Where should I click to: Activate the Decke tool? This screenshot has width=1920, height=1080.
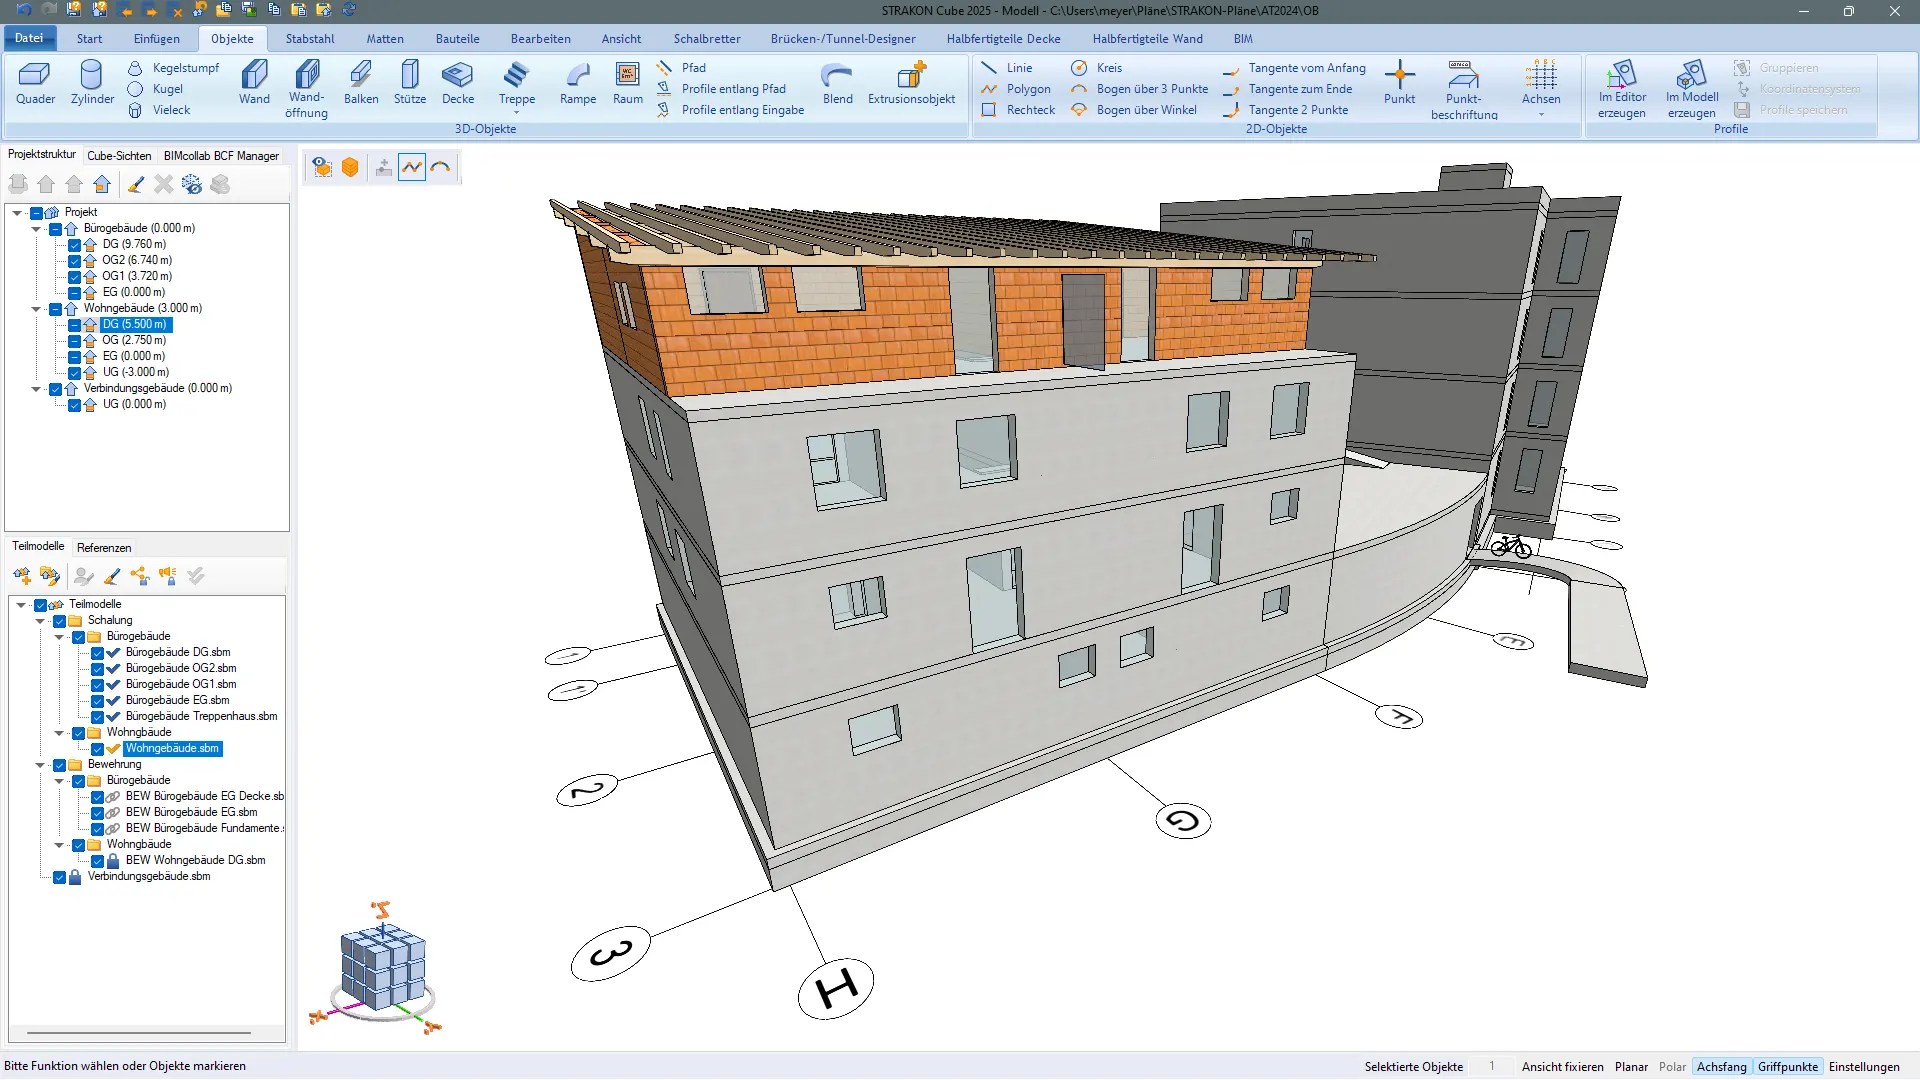[458, 85]
